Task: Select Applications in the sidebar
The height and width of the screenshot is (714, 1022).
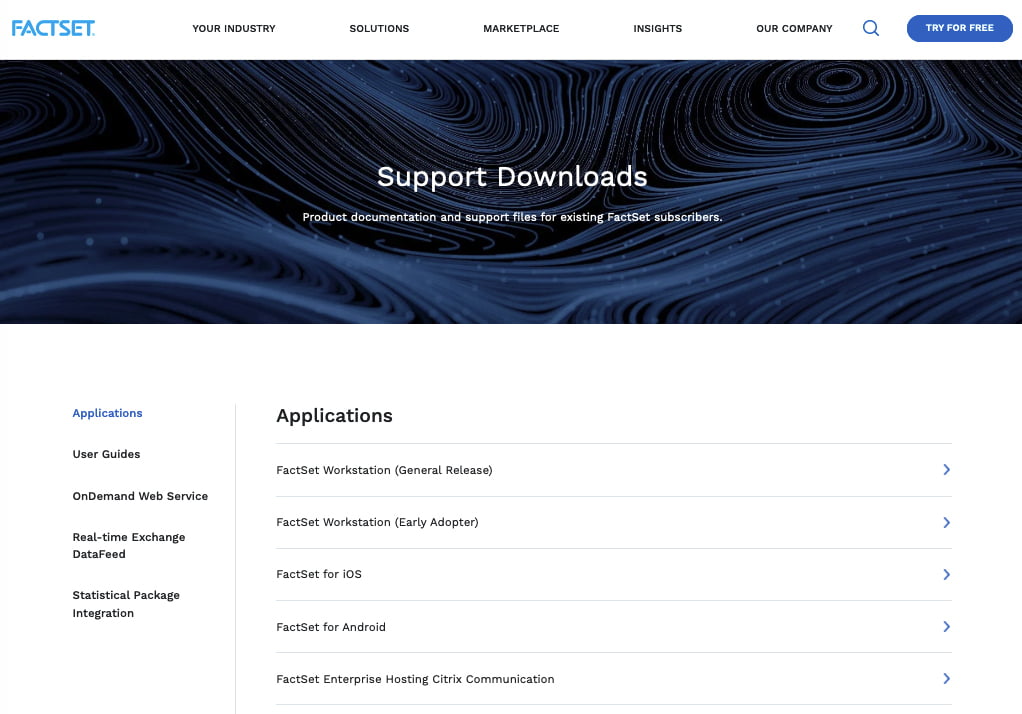Action: [x=108, y=413]
